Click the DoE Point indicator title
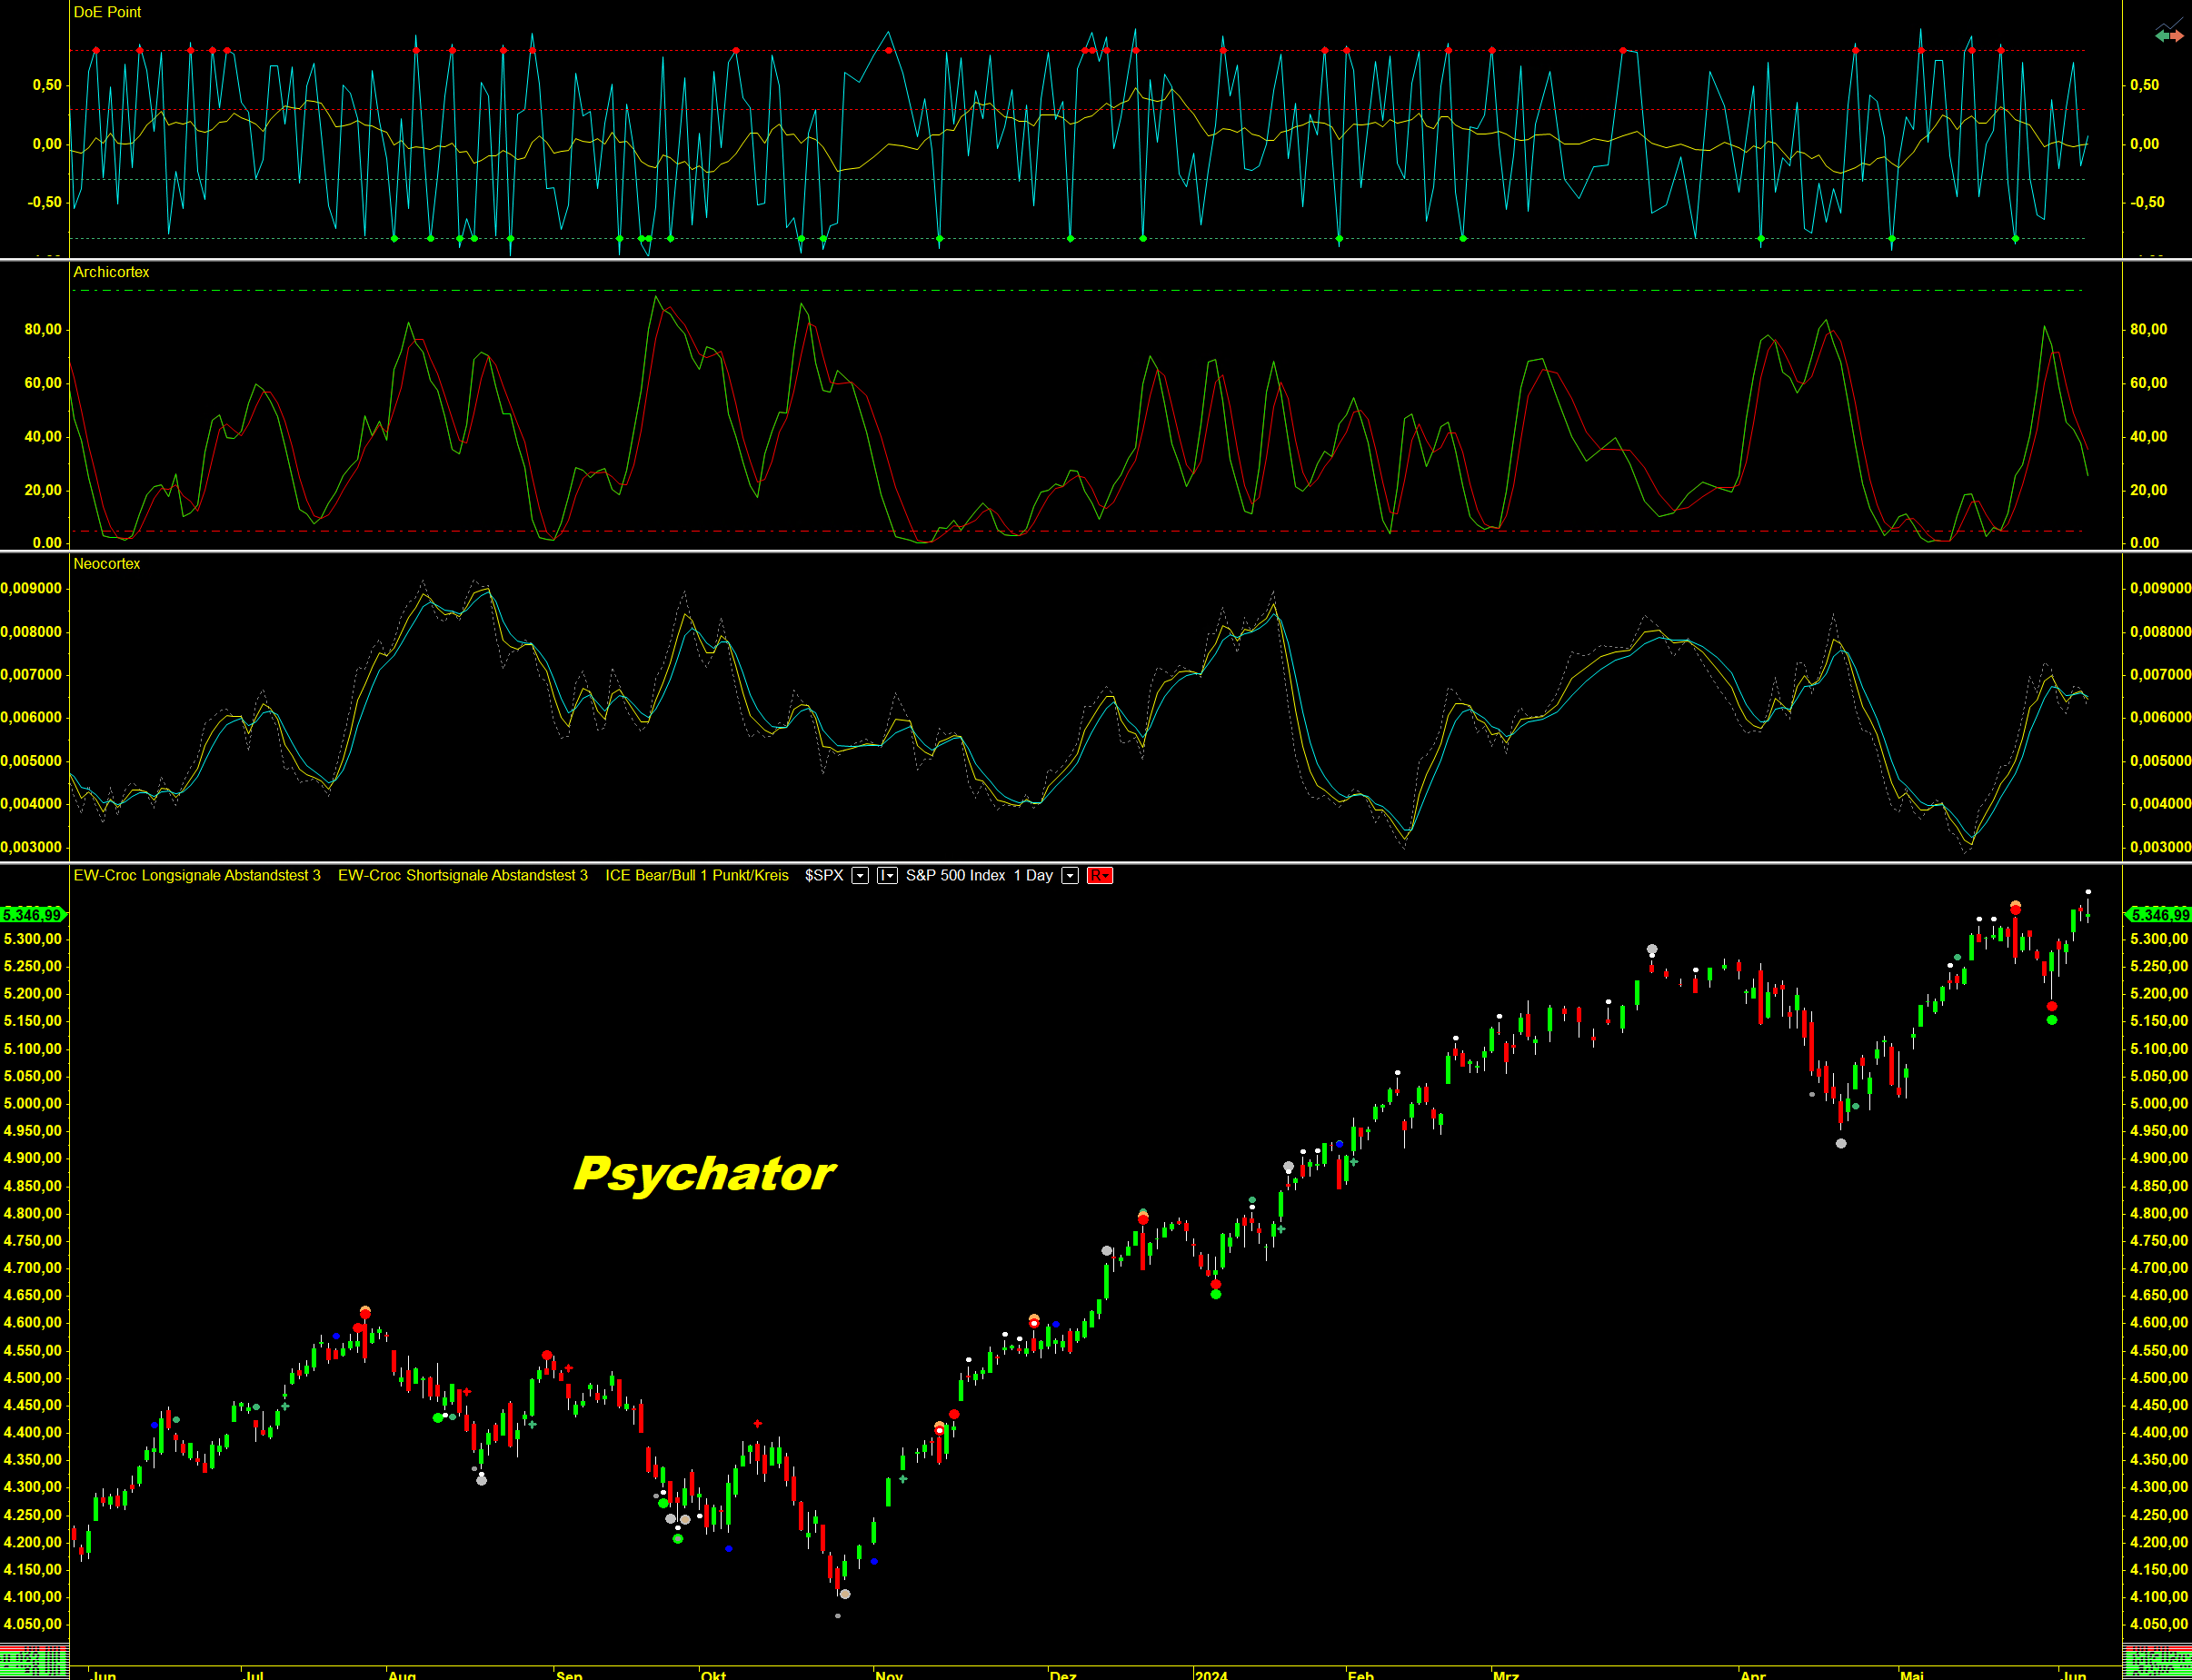Image resolution: width=2192 pixels, height=1680 pixels. (107, 12)
